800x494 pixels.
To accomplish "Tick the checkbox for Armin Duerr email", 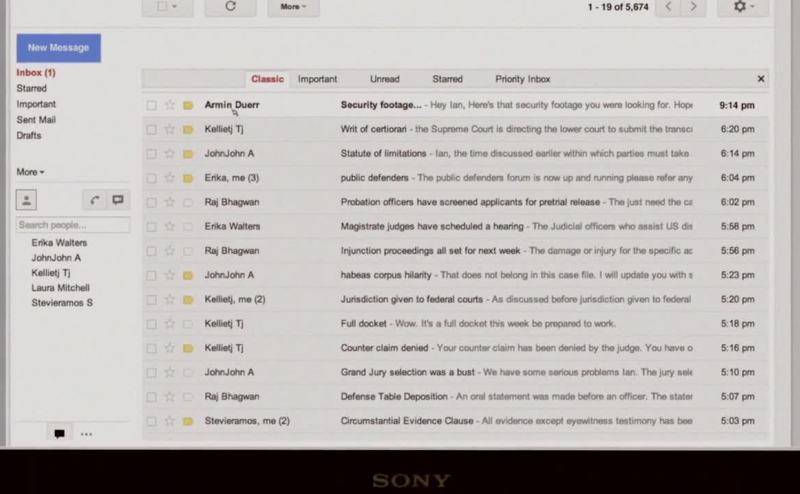I will click(151, 104).
